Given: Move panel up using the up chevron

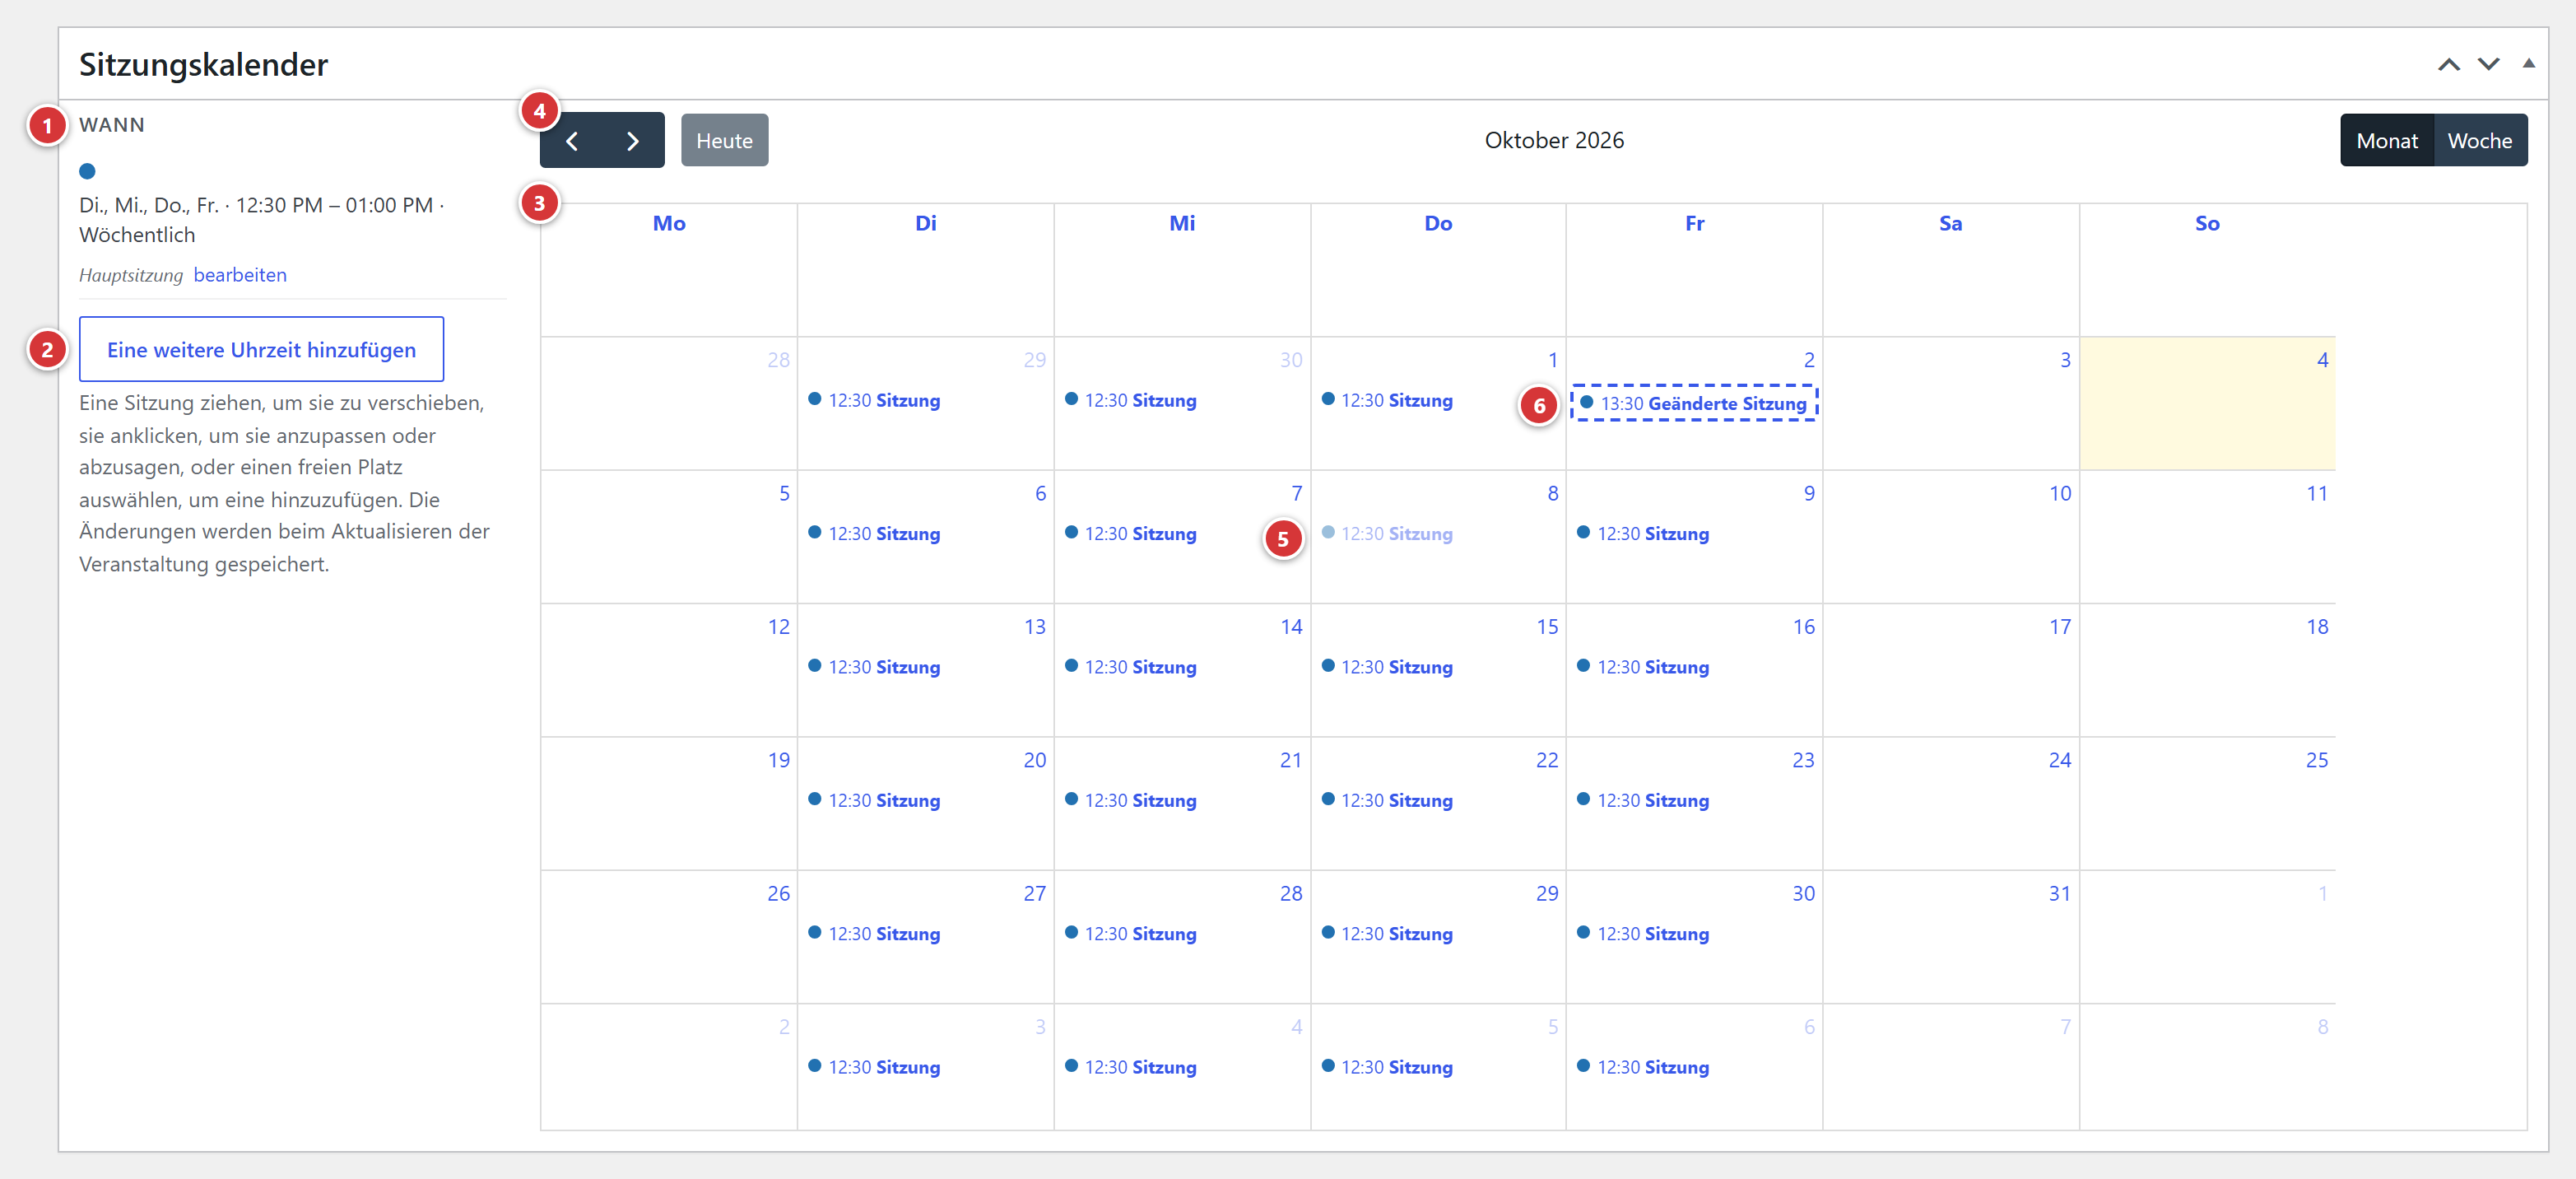Looking at the screenshot, I should click(2448, 64).
